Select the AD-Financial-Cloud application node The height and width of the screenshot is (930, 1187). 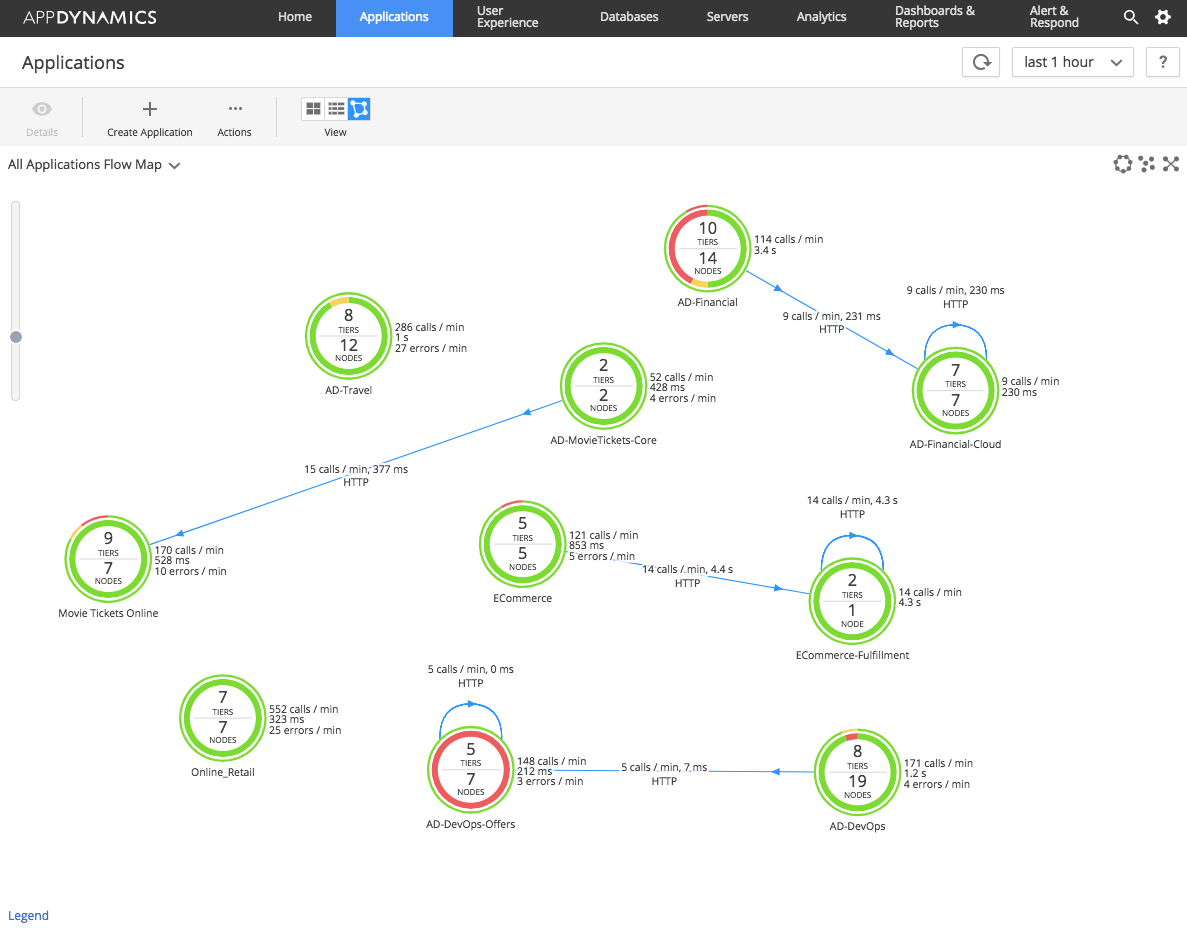coord(955,390)
